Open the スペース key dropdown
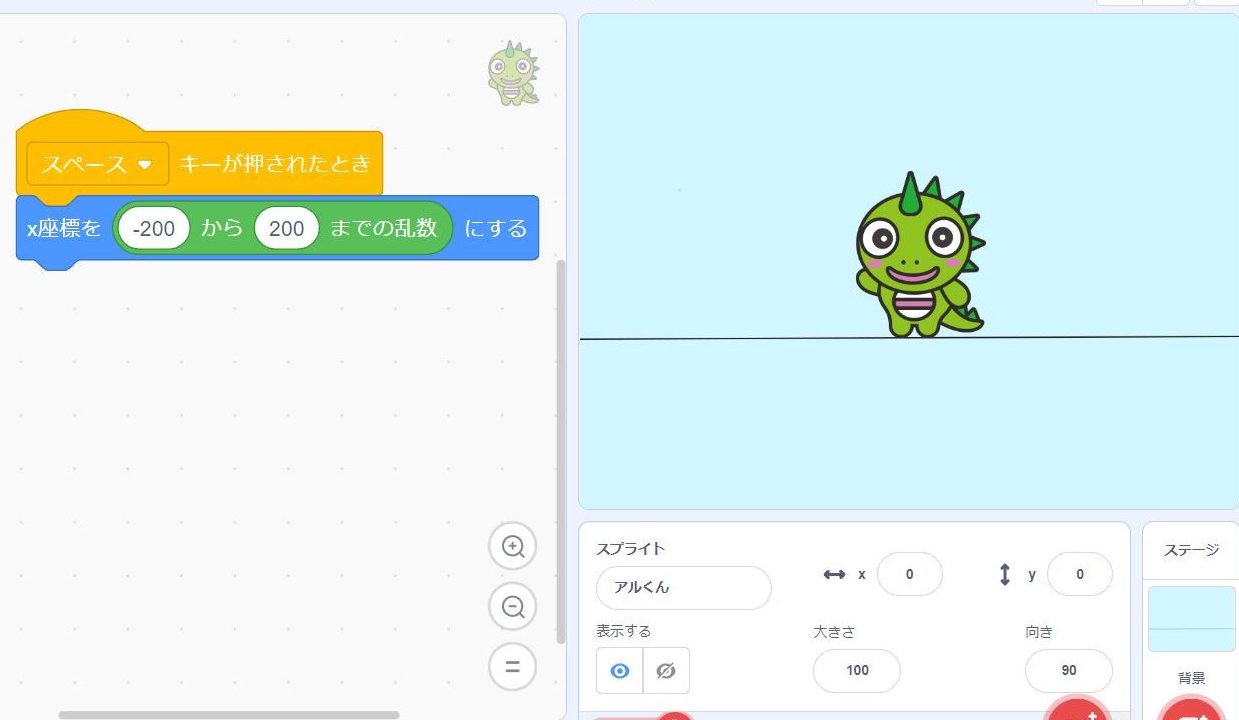This screenshot has height=720, width=1239. tap(98, 164)
